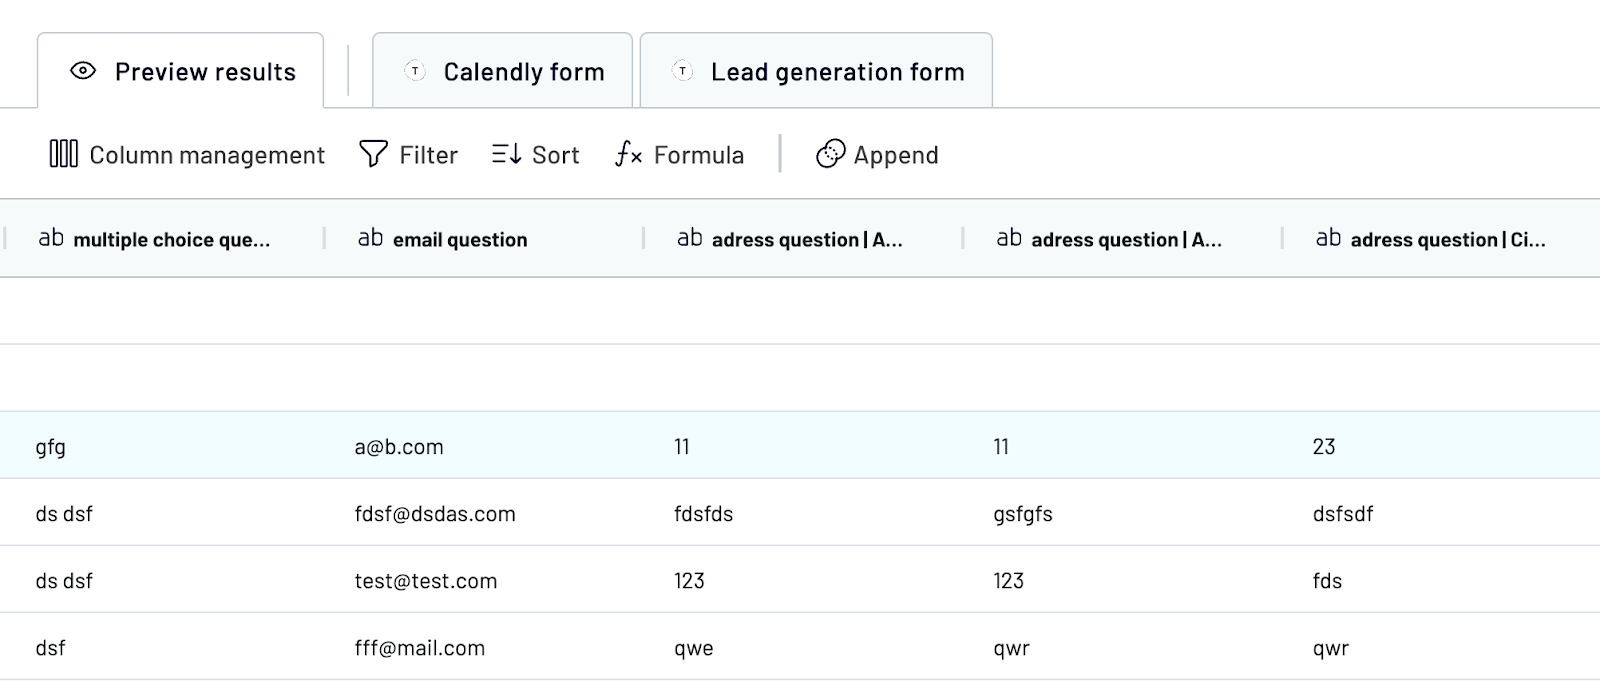
Task: Click the ab type icon of email question
Action: [370, 238]
